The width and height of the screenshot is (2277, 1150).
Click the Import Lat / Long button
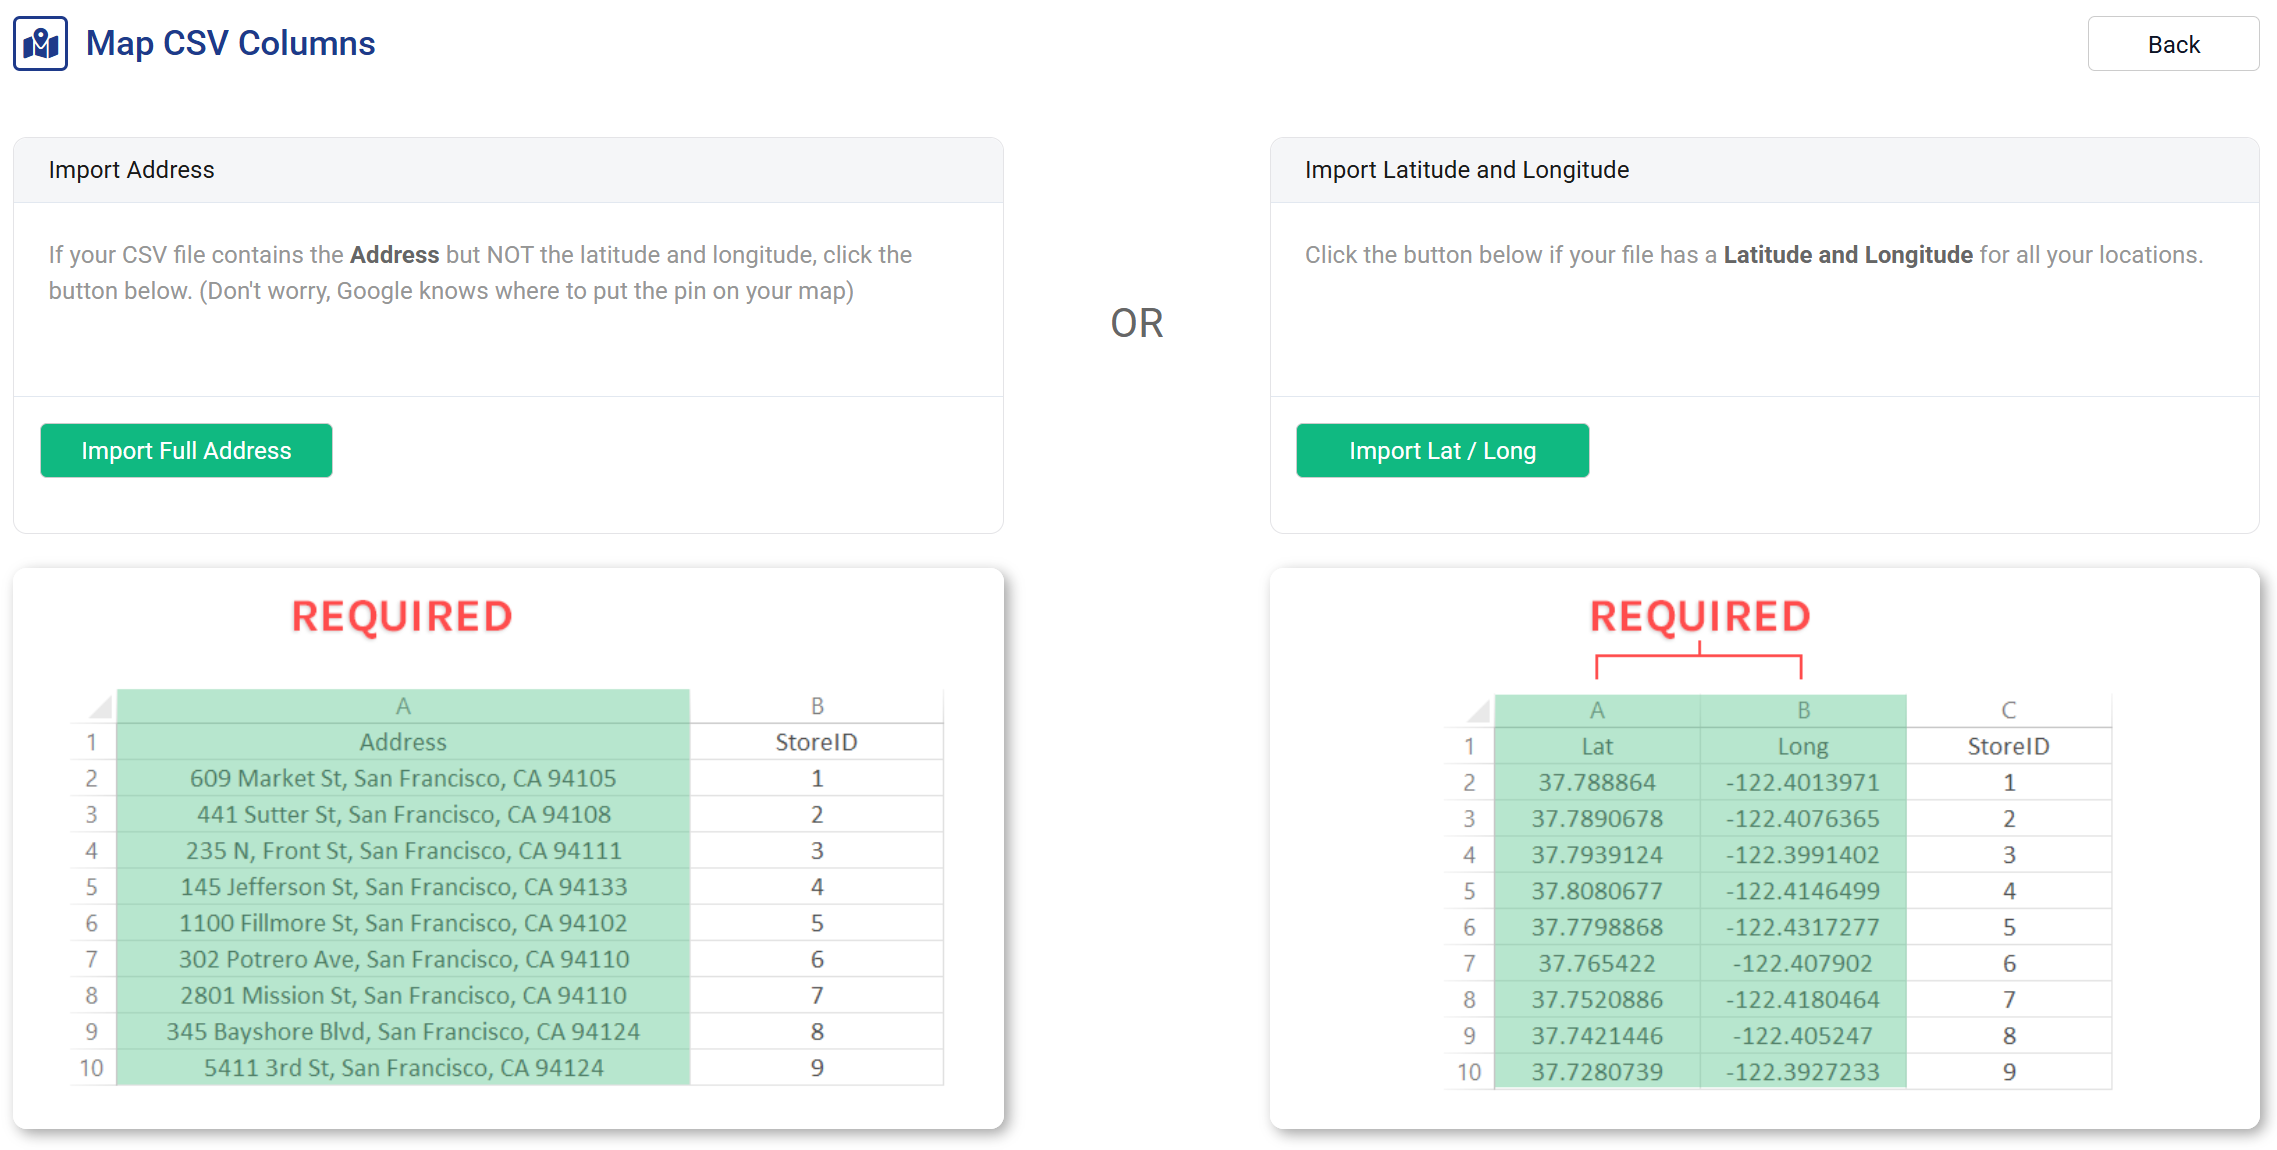[1442, 450]
